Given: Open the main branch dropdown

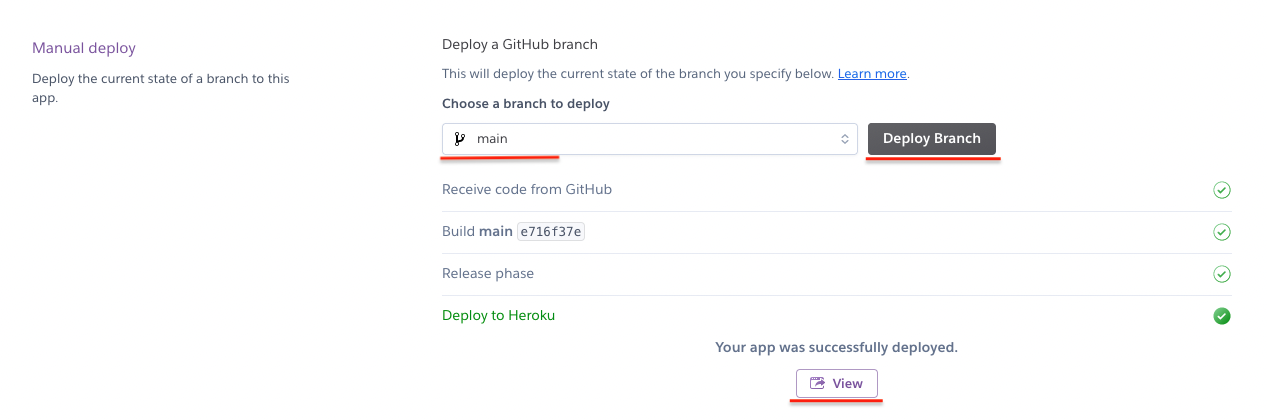Looking at the screenshot, I should (x=649, y=139).
